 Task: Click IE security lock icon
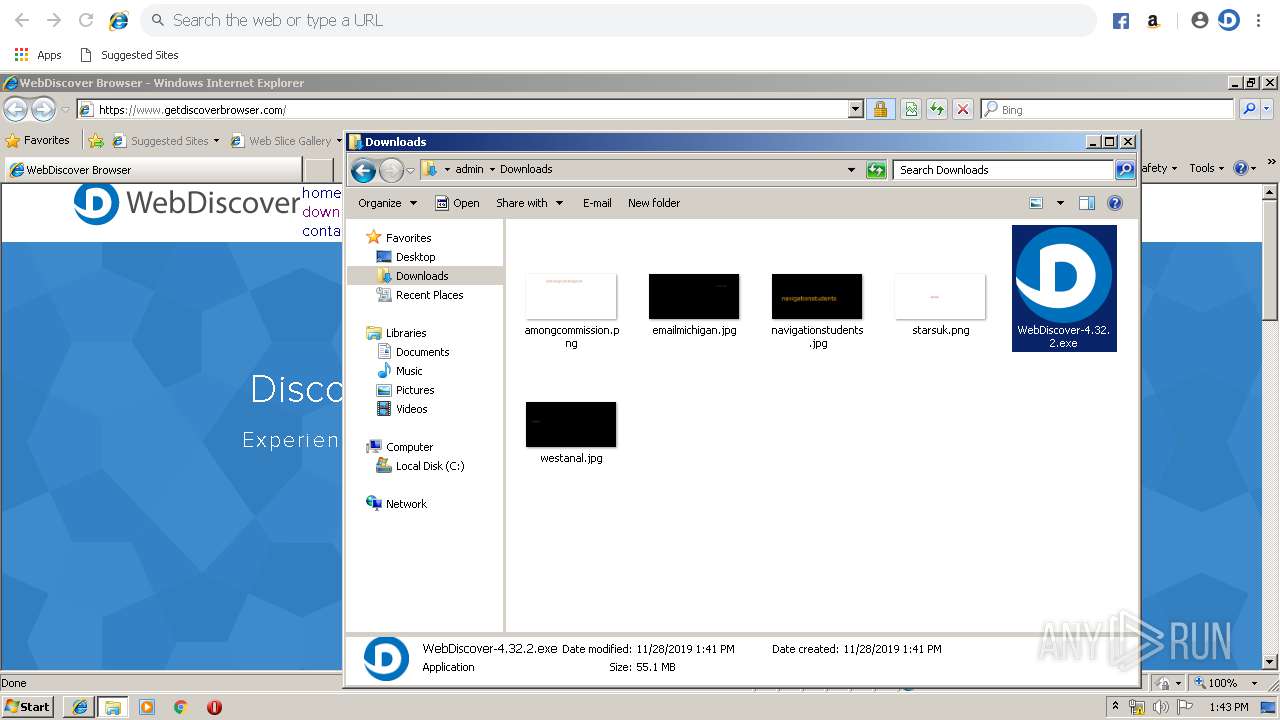click(x=880, y=109)
